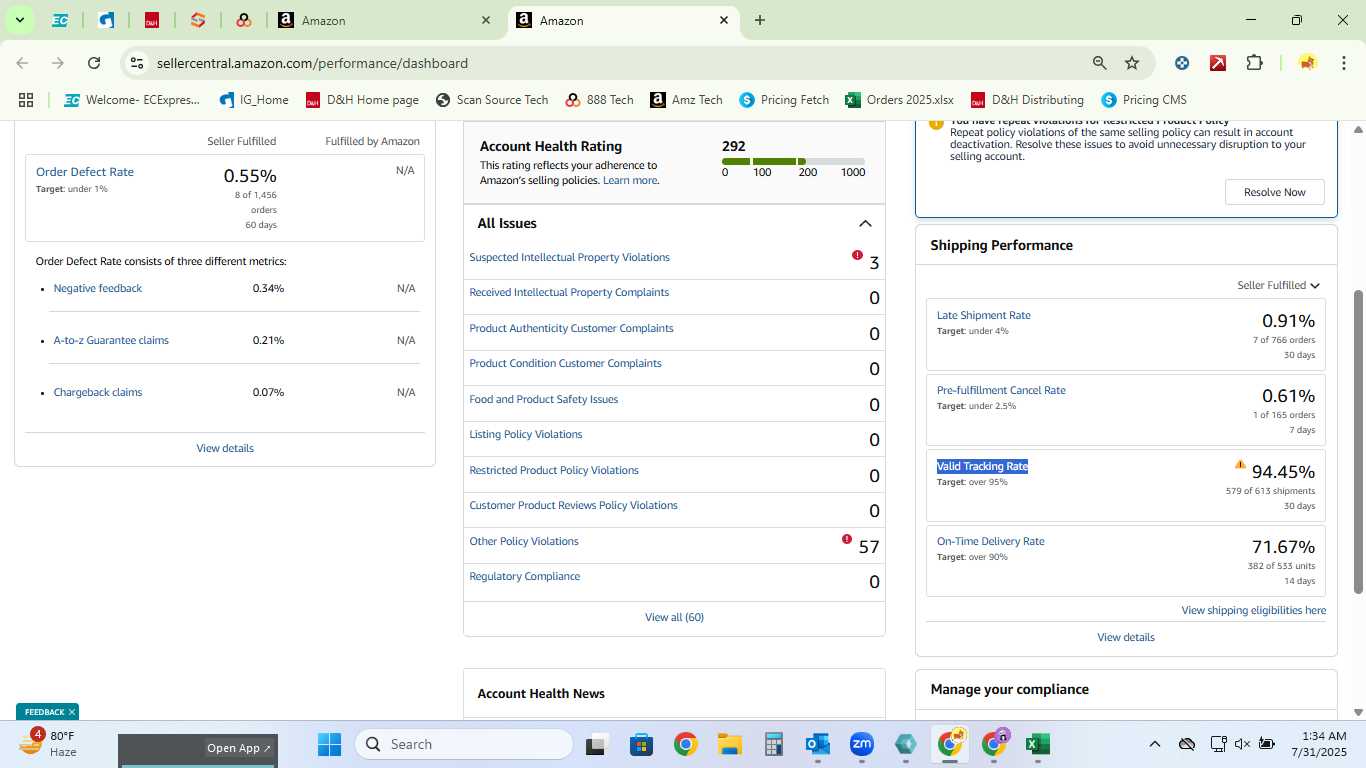Switch to the first inactive Amazon tab
This screenshot has height=768, width=1366.
pyautogui.click(x=385, y=20)
